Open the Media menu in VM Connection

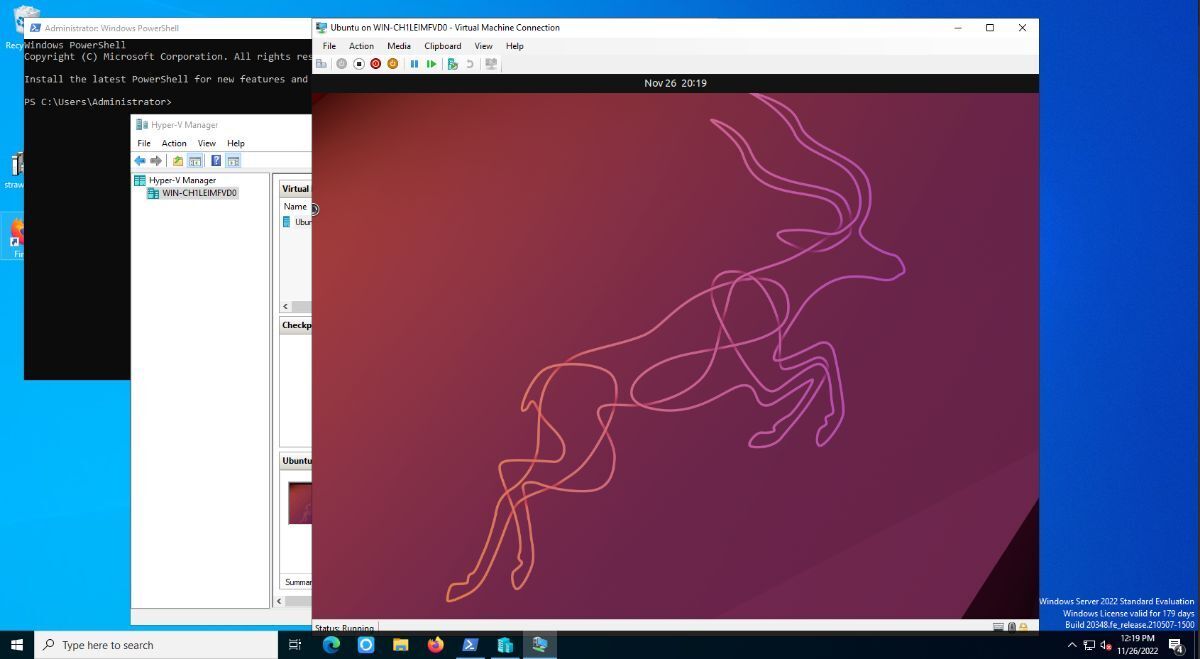pos(398,46)
